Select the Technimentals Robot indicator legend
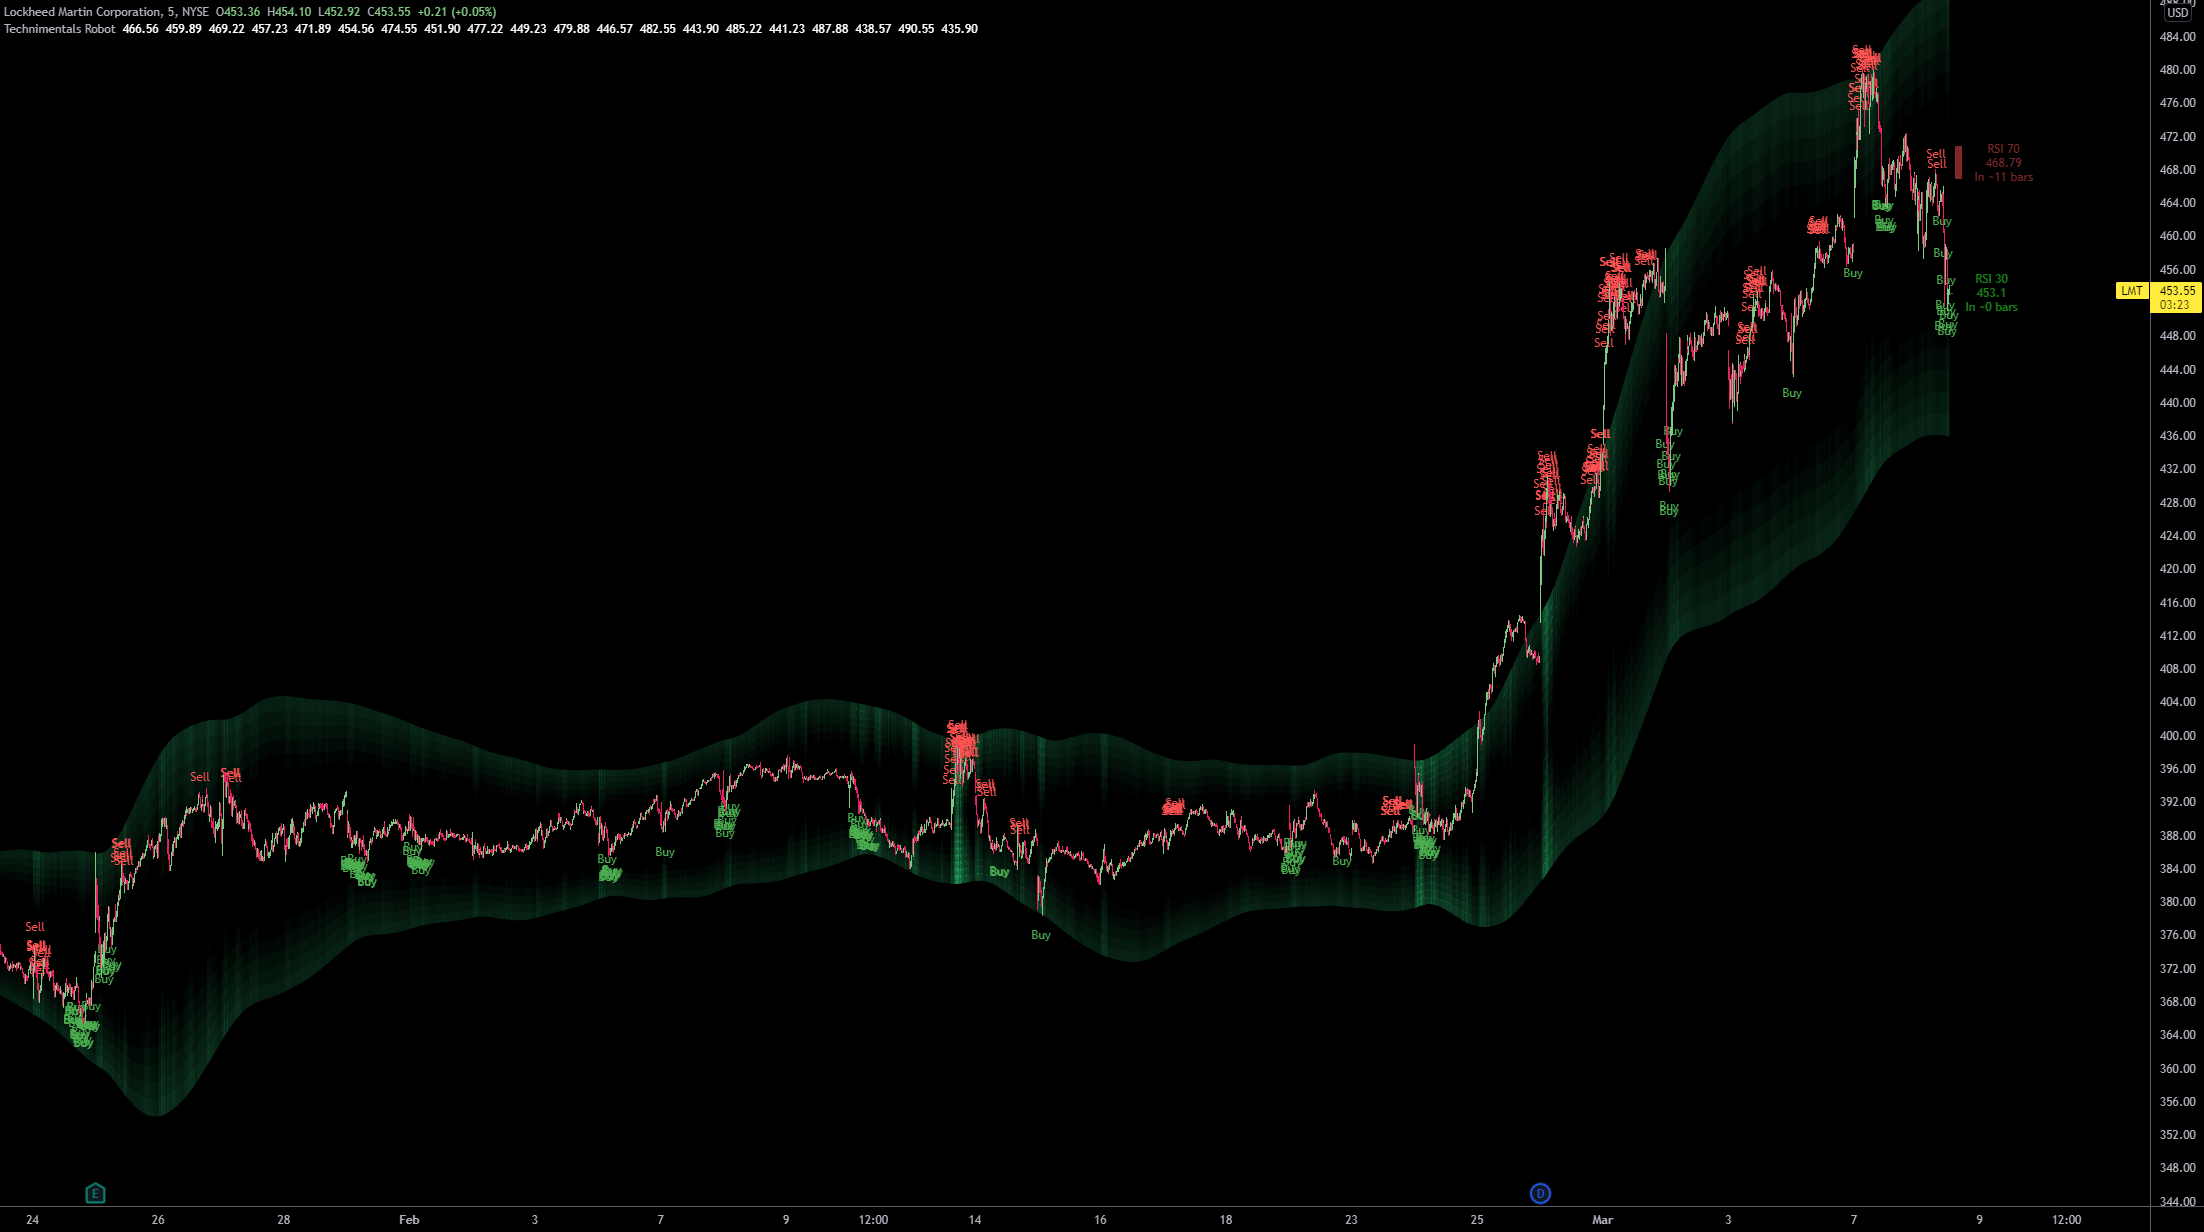The height and width of the screenshot is (1232, 2204). (x=60, y=29)
